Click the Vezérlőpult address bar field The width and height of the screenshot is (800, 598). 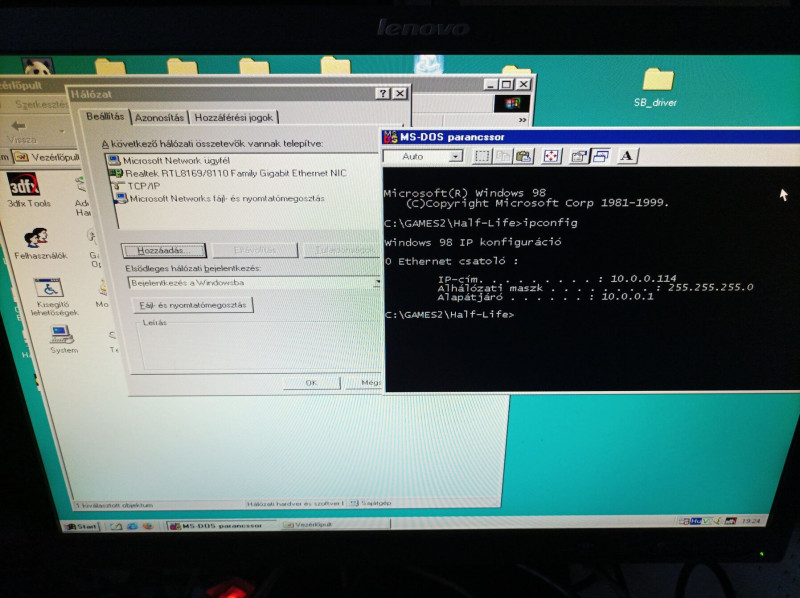tap(46, 157)
